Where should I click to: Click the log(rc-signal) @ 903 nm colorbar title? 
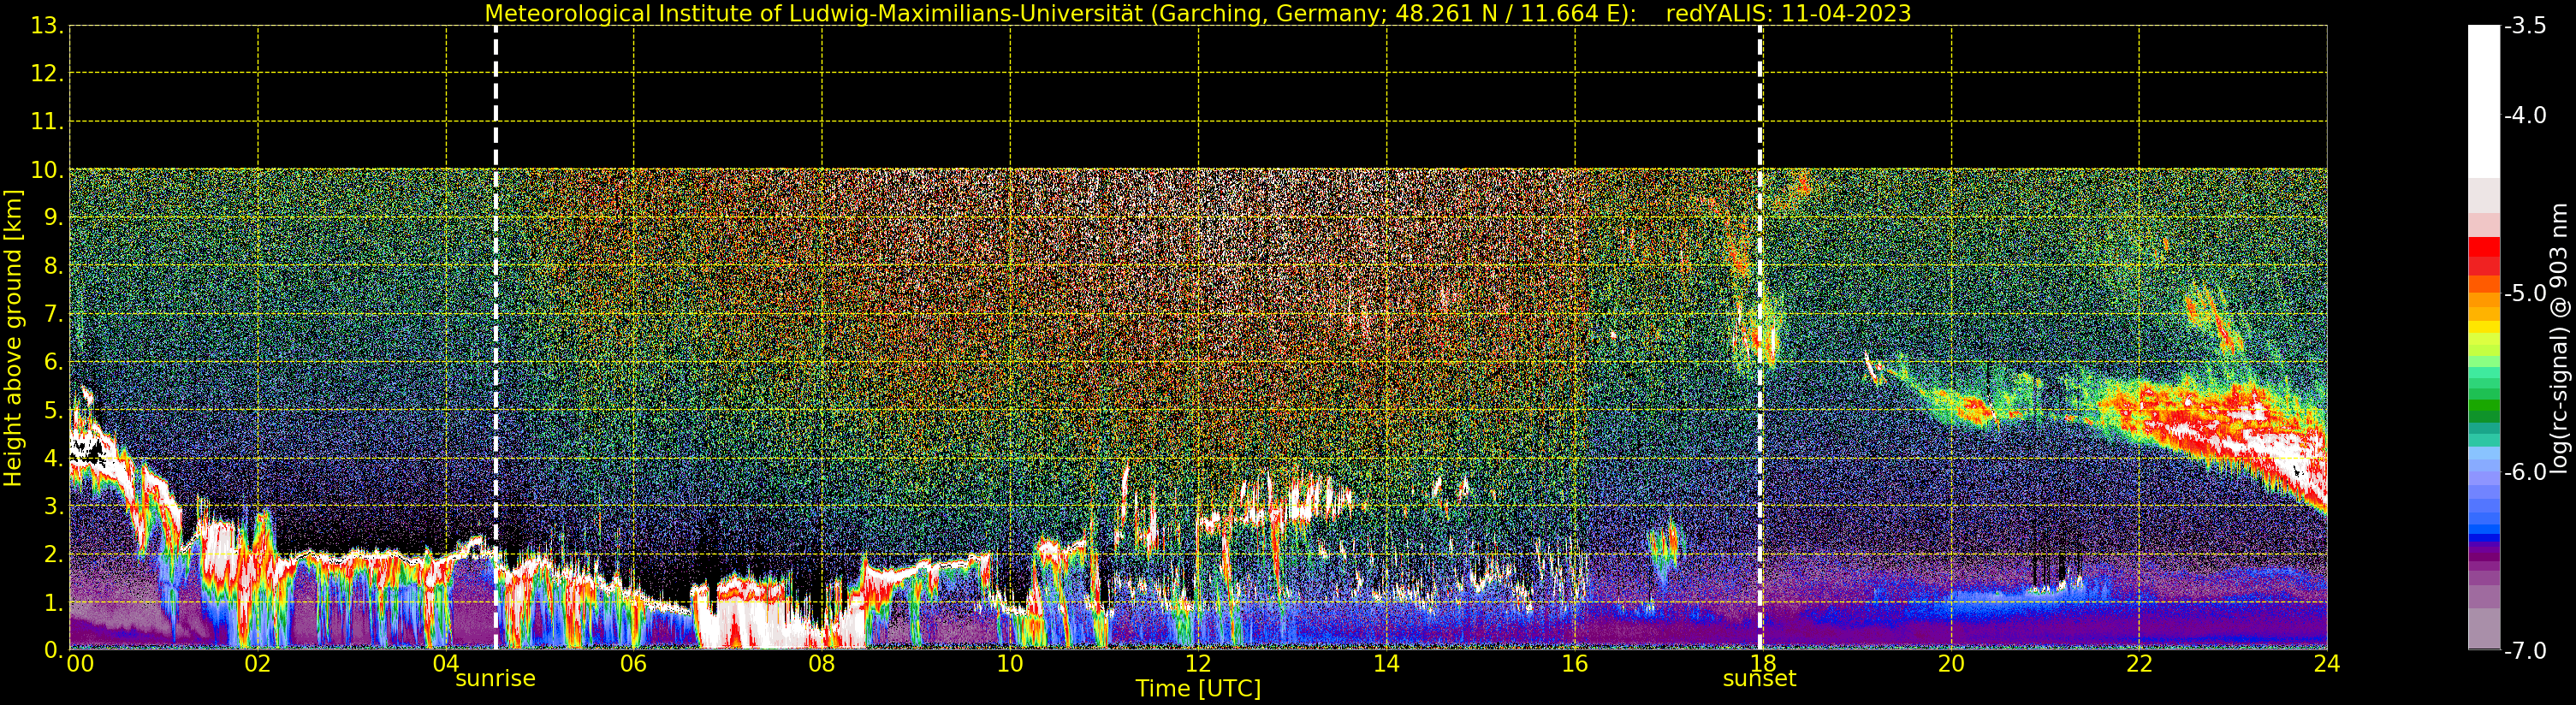[2560, 338]
